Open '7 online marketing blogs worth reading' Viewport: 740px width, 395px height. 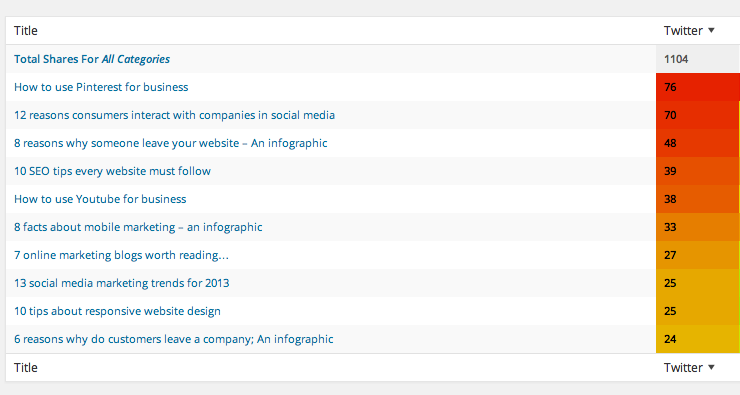tap(121, 255)
